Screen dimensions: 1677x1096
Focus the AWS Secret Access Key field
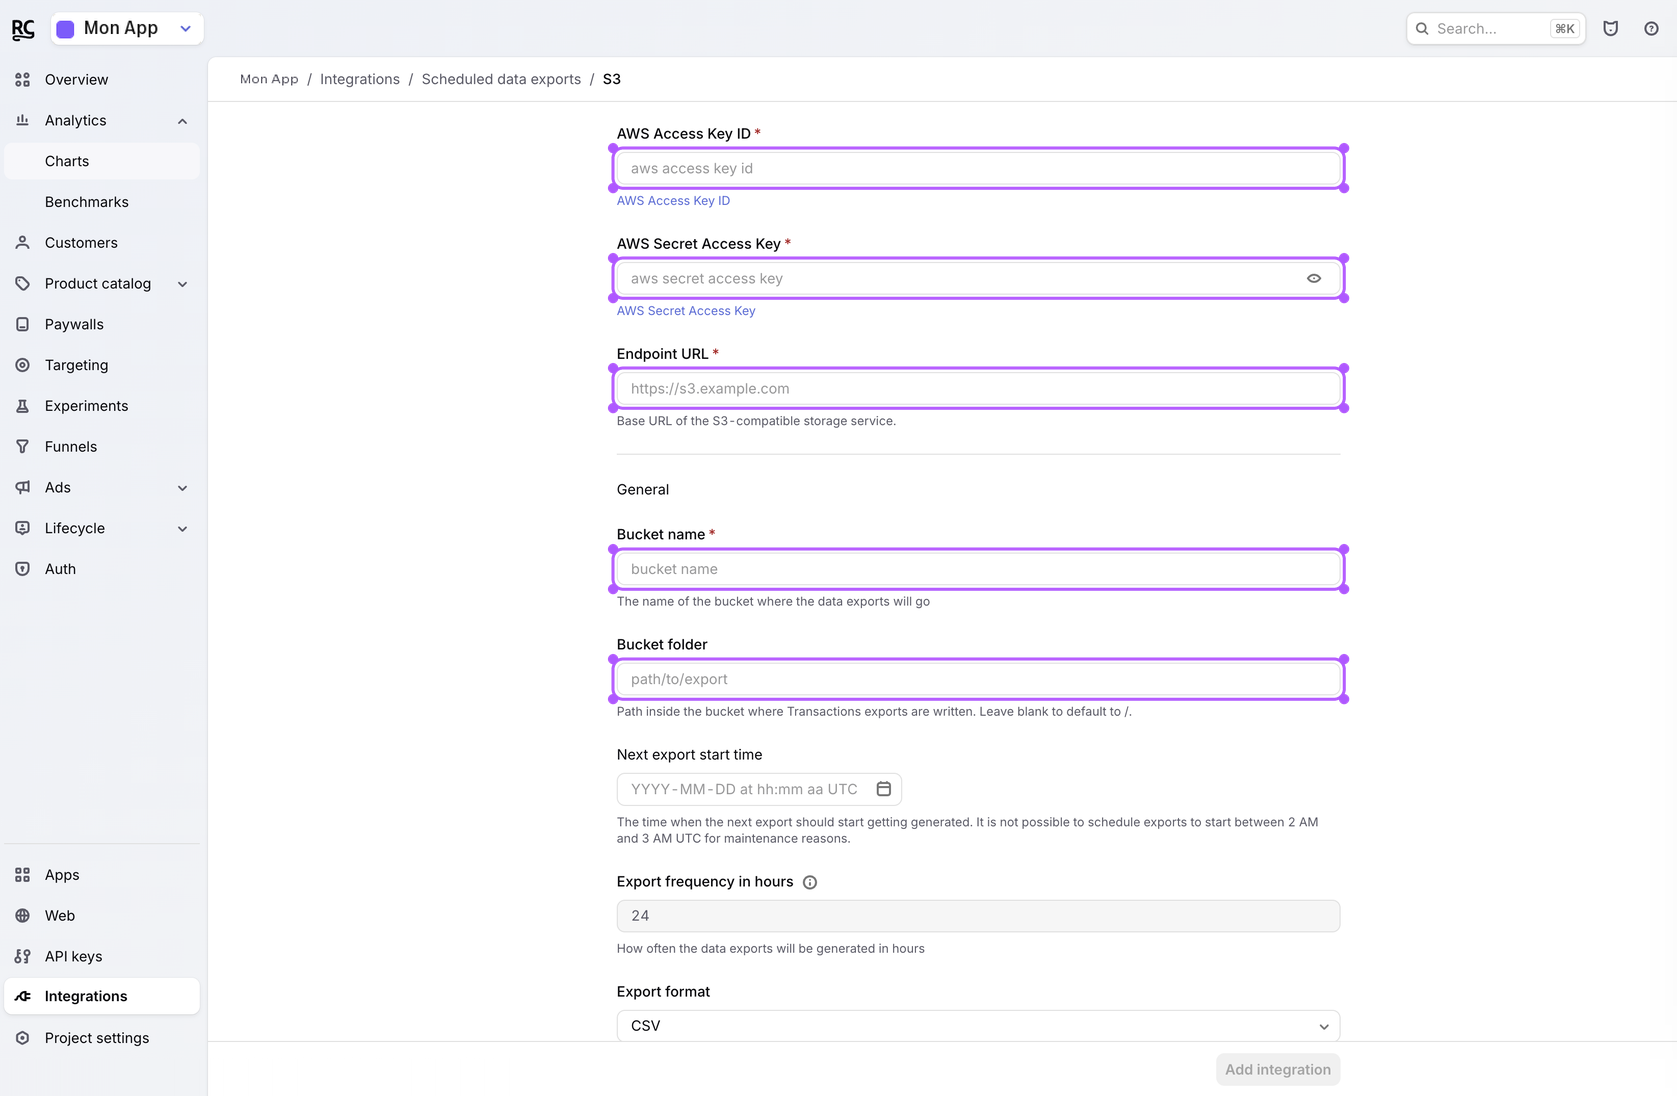(x=978, y=278)
